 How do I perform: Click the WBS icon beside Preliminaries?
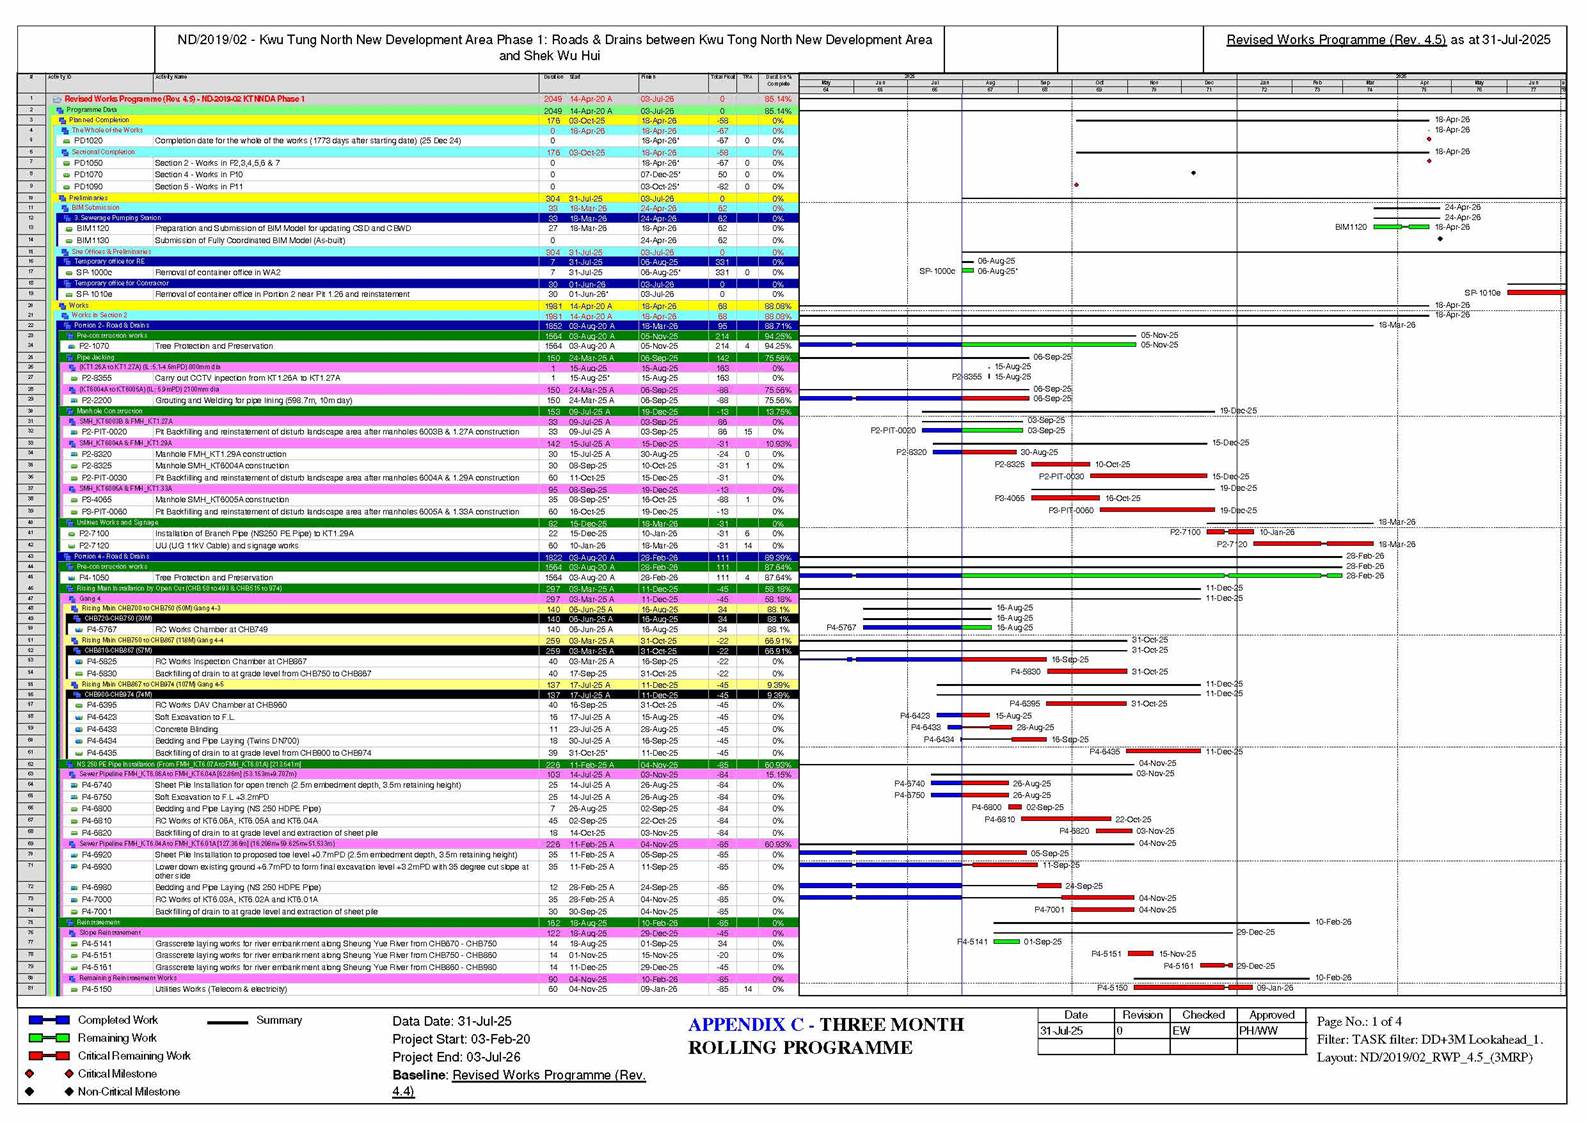tap(63, 198)
